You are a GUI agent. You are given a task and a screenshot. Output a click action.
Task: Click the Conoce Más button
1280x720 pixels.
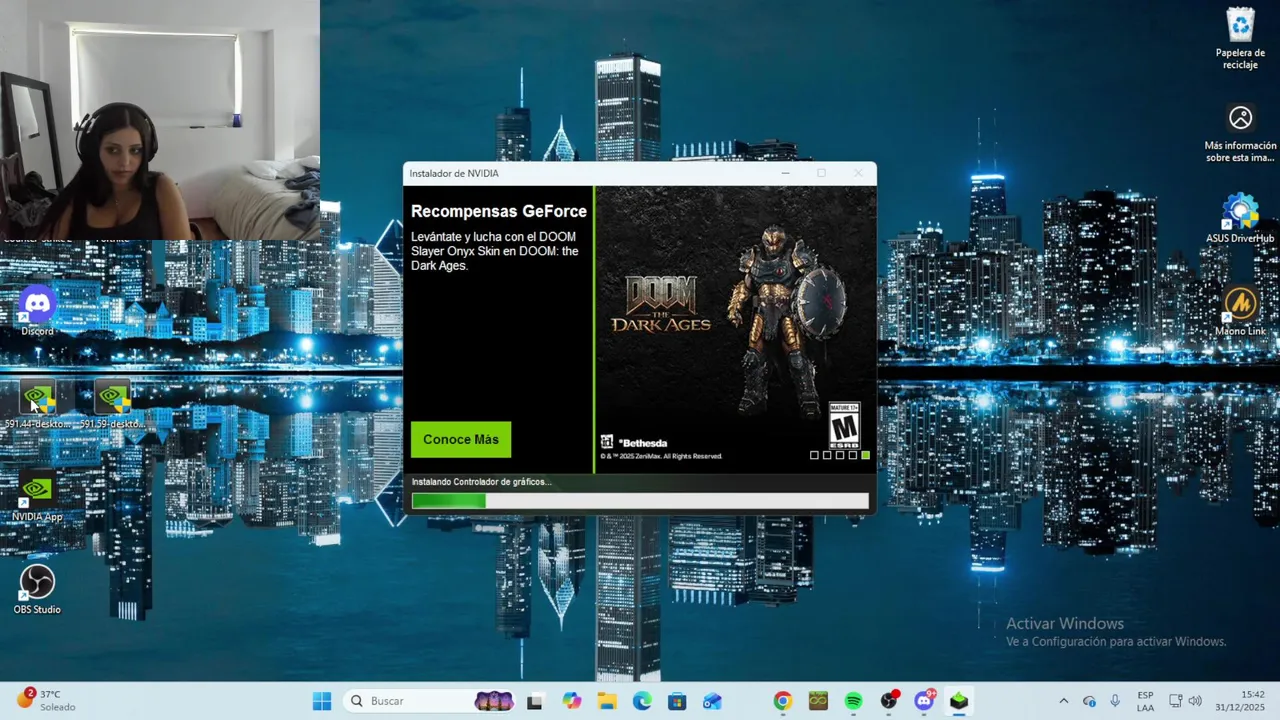tap(461, 440)
